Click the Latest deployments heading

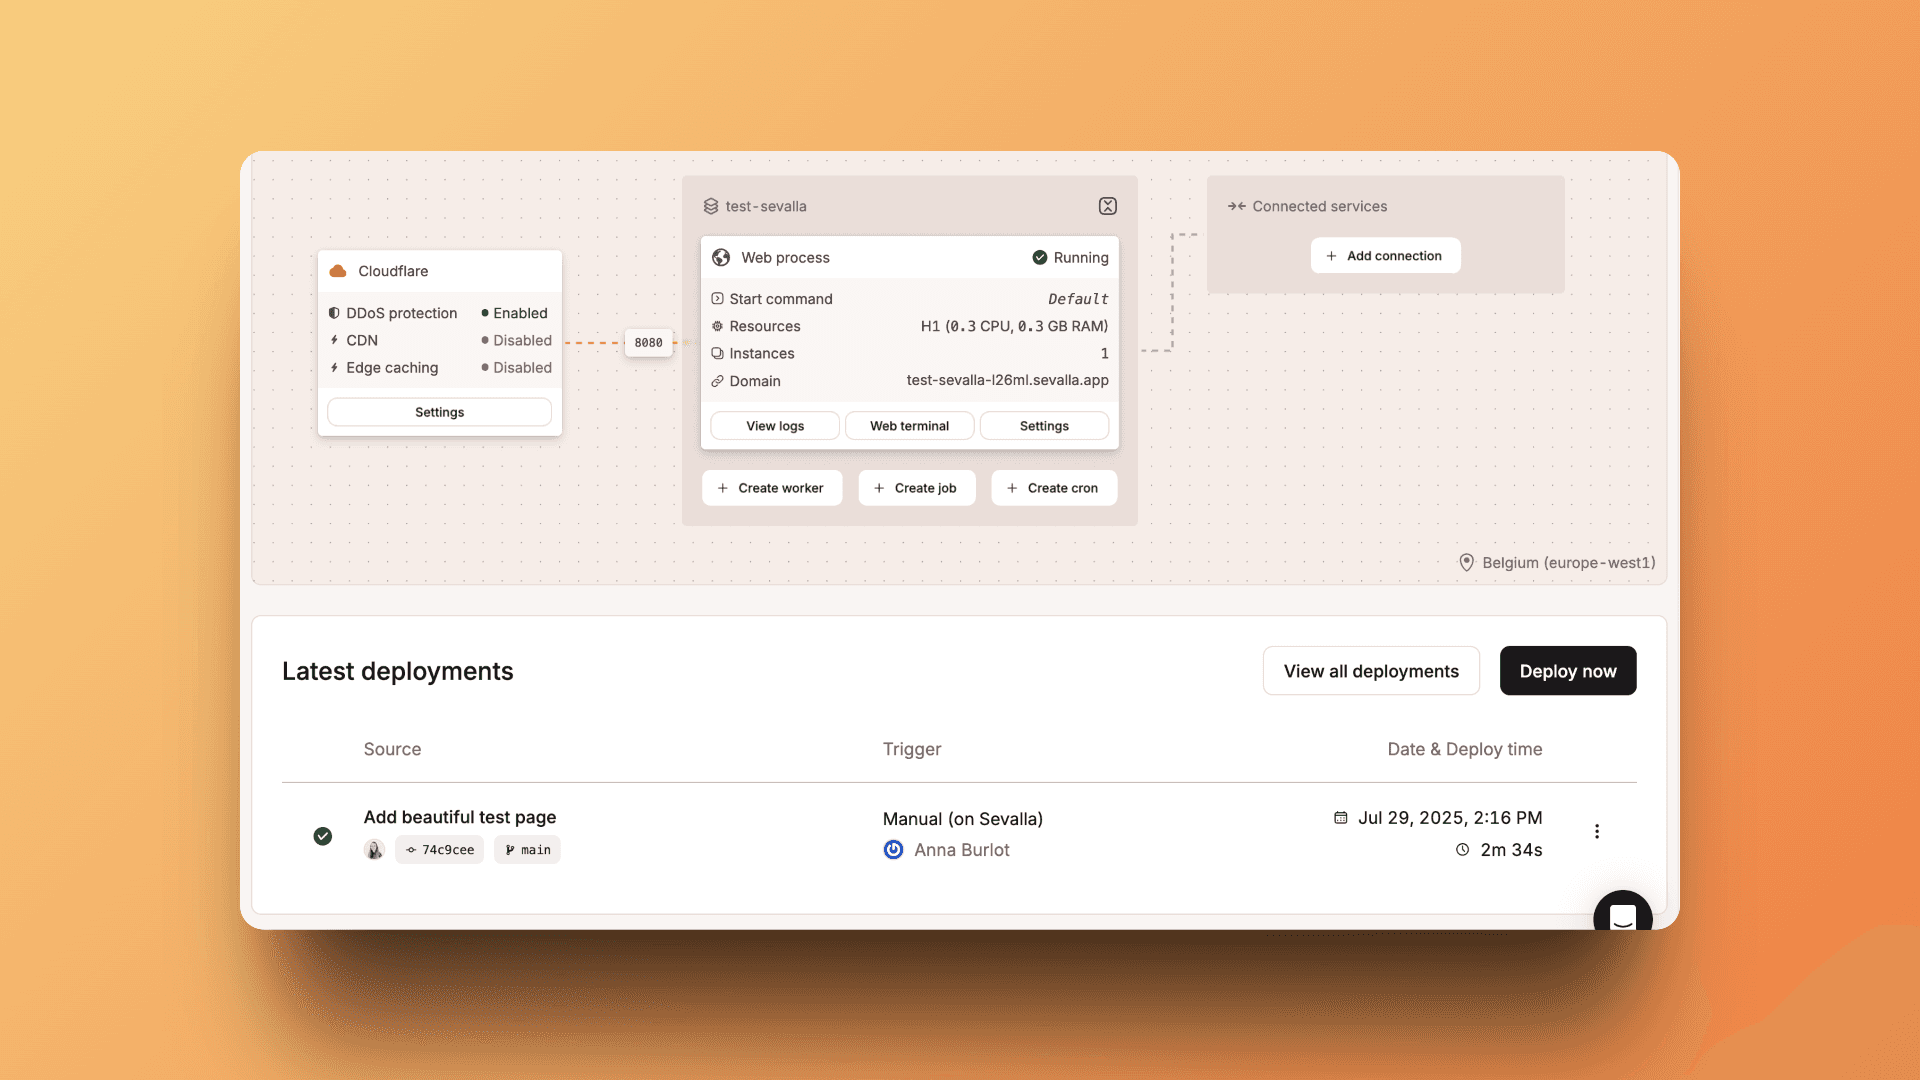398,671
